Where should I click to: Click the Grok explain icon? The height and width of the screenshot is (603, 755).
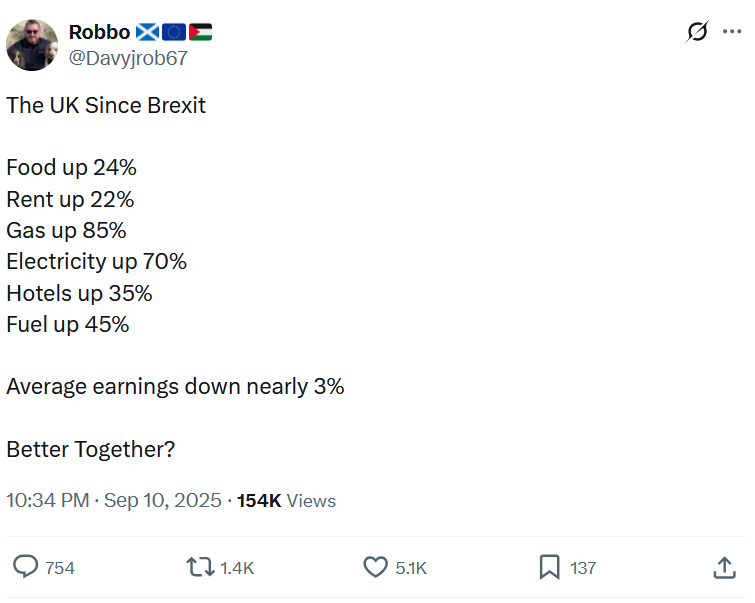click(698, 32)
